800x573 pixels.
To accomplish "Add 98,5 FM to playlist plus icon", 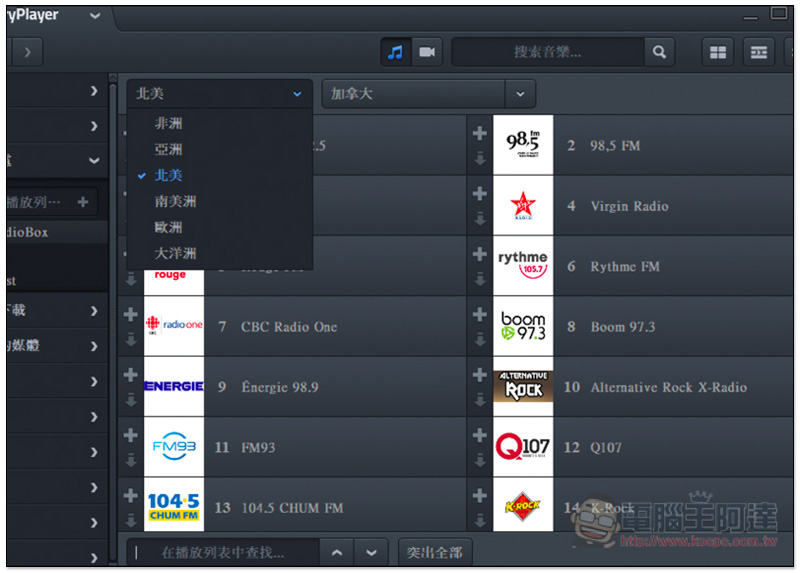I will coord(479,133).
